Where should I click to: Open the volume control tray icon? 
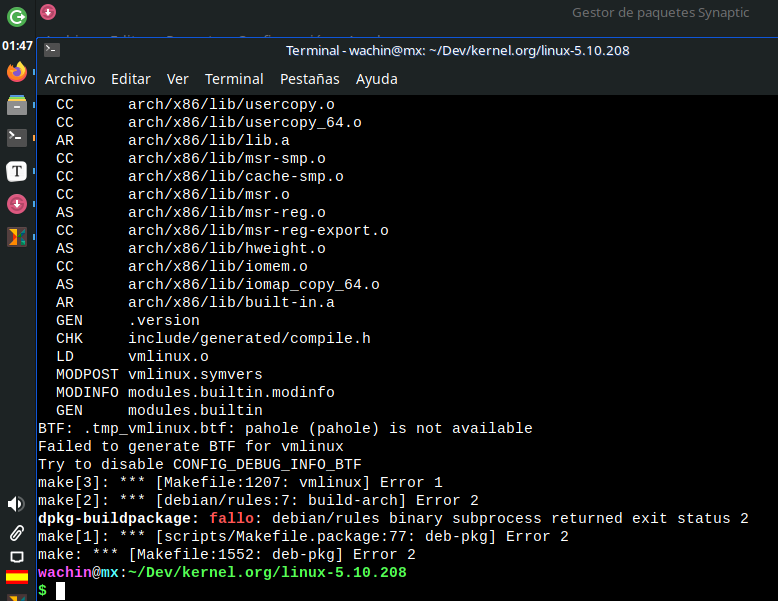point(16,504)
